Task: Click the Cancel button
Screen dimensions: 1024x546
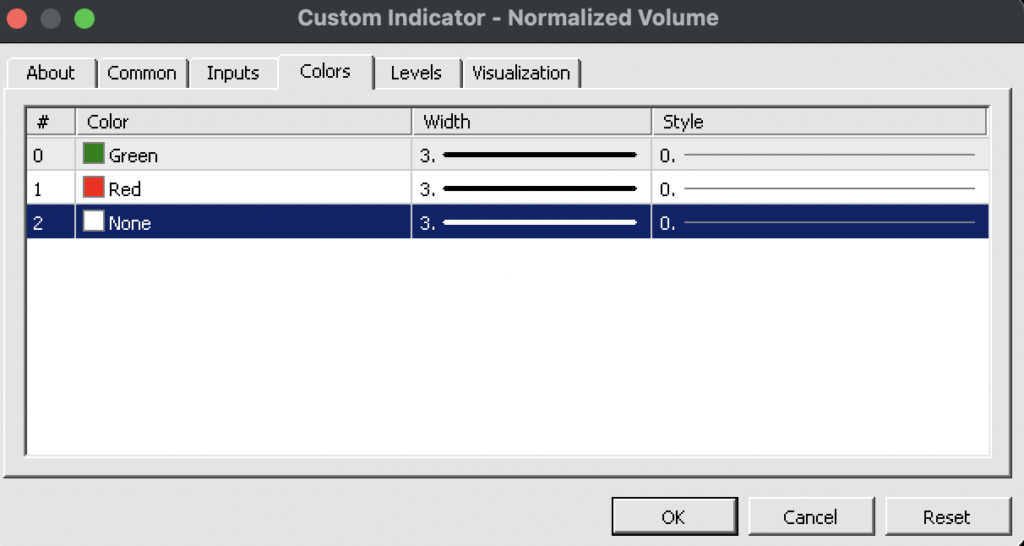Action: point(810,517)
